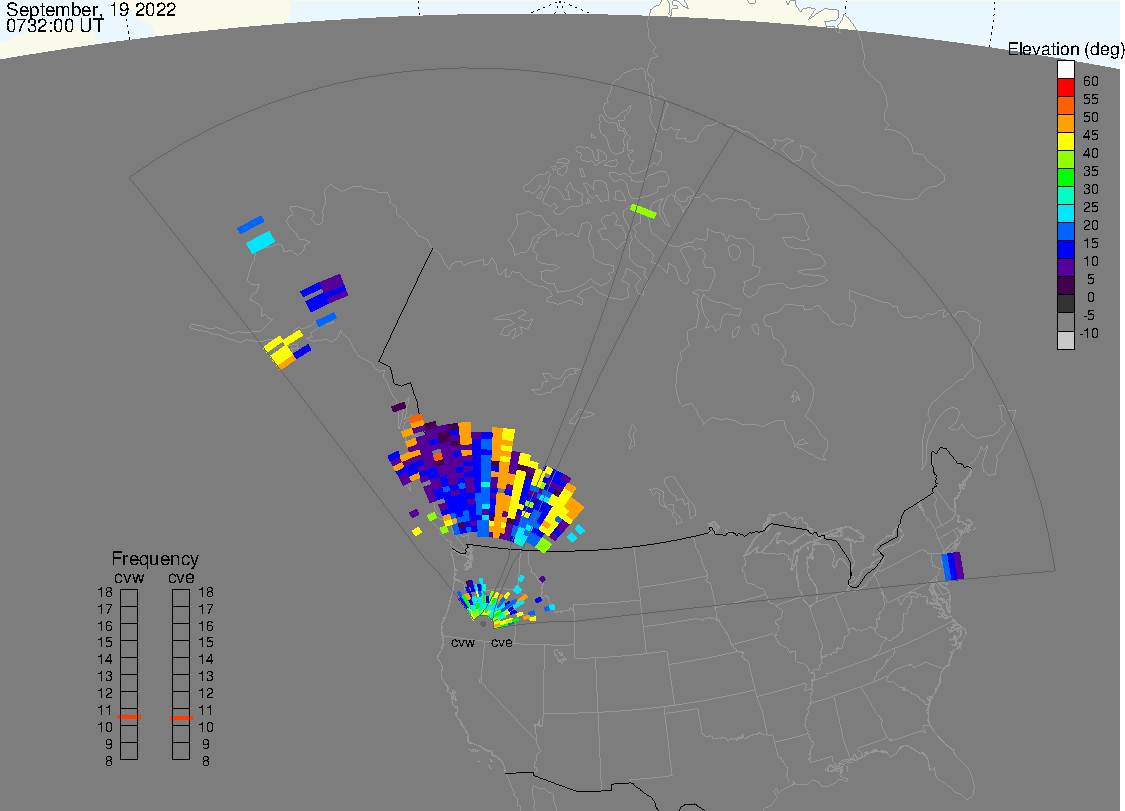1125x811 pixels.
Task: Select the orange 45–50 degree legend swatch
Action: 1065,123
